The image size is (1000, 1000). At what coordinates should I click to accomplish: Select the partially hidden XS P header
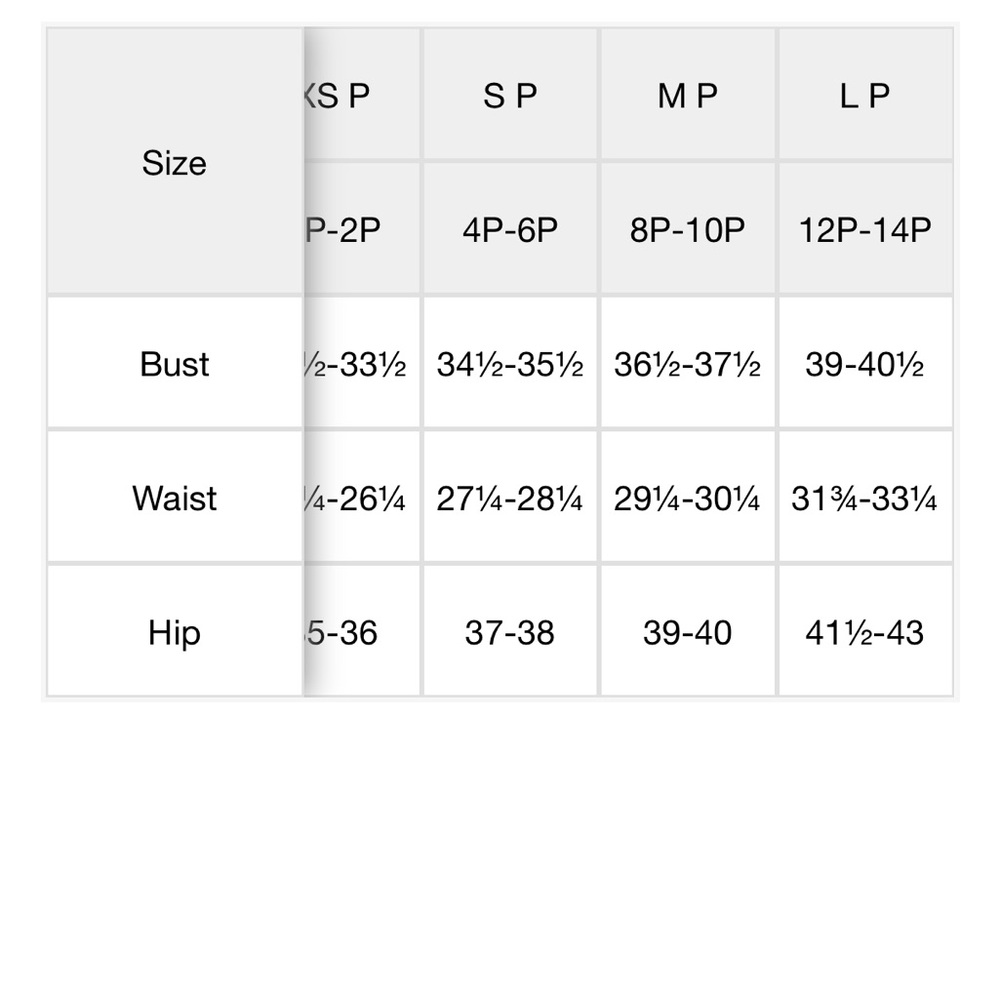(x=362, y=94)
